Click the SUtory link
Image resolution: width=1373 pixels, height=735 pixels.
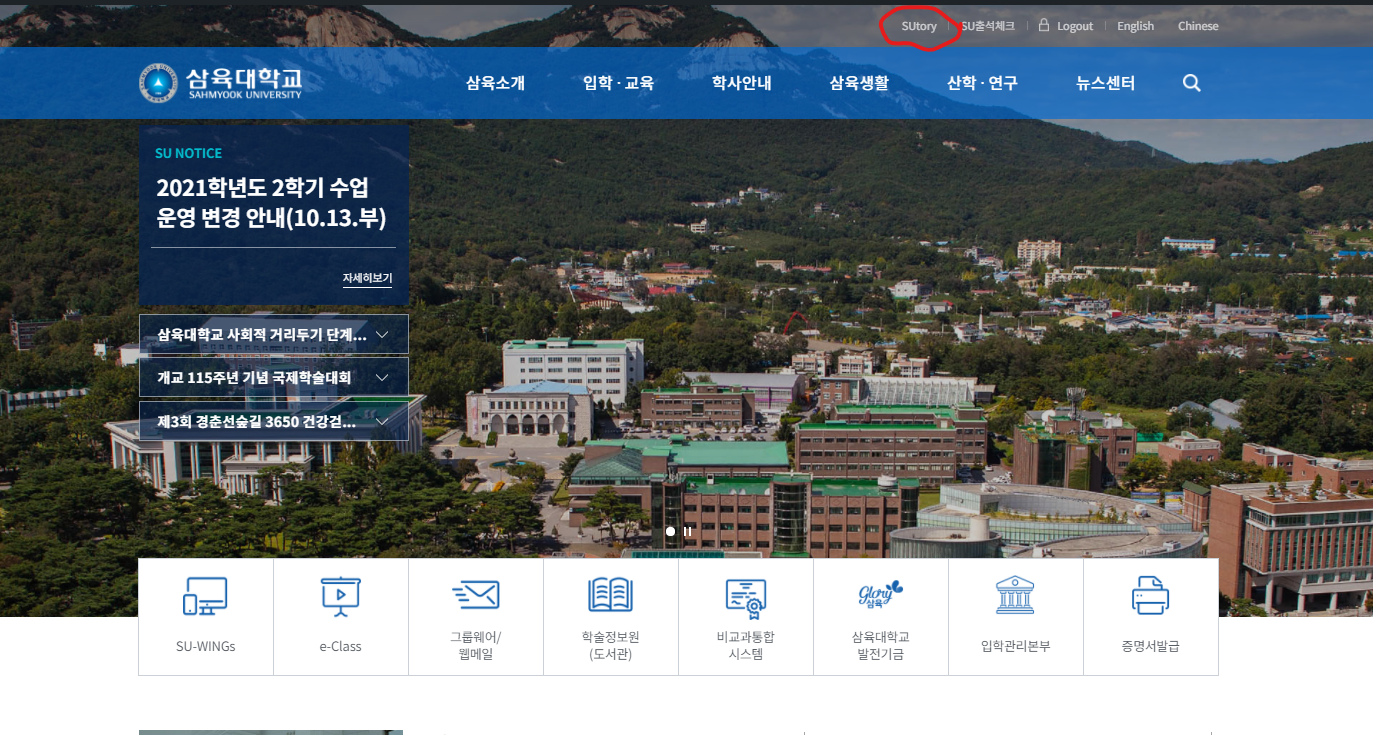[x=919, y=26]
